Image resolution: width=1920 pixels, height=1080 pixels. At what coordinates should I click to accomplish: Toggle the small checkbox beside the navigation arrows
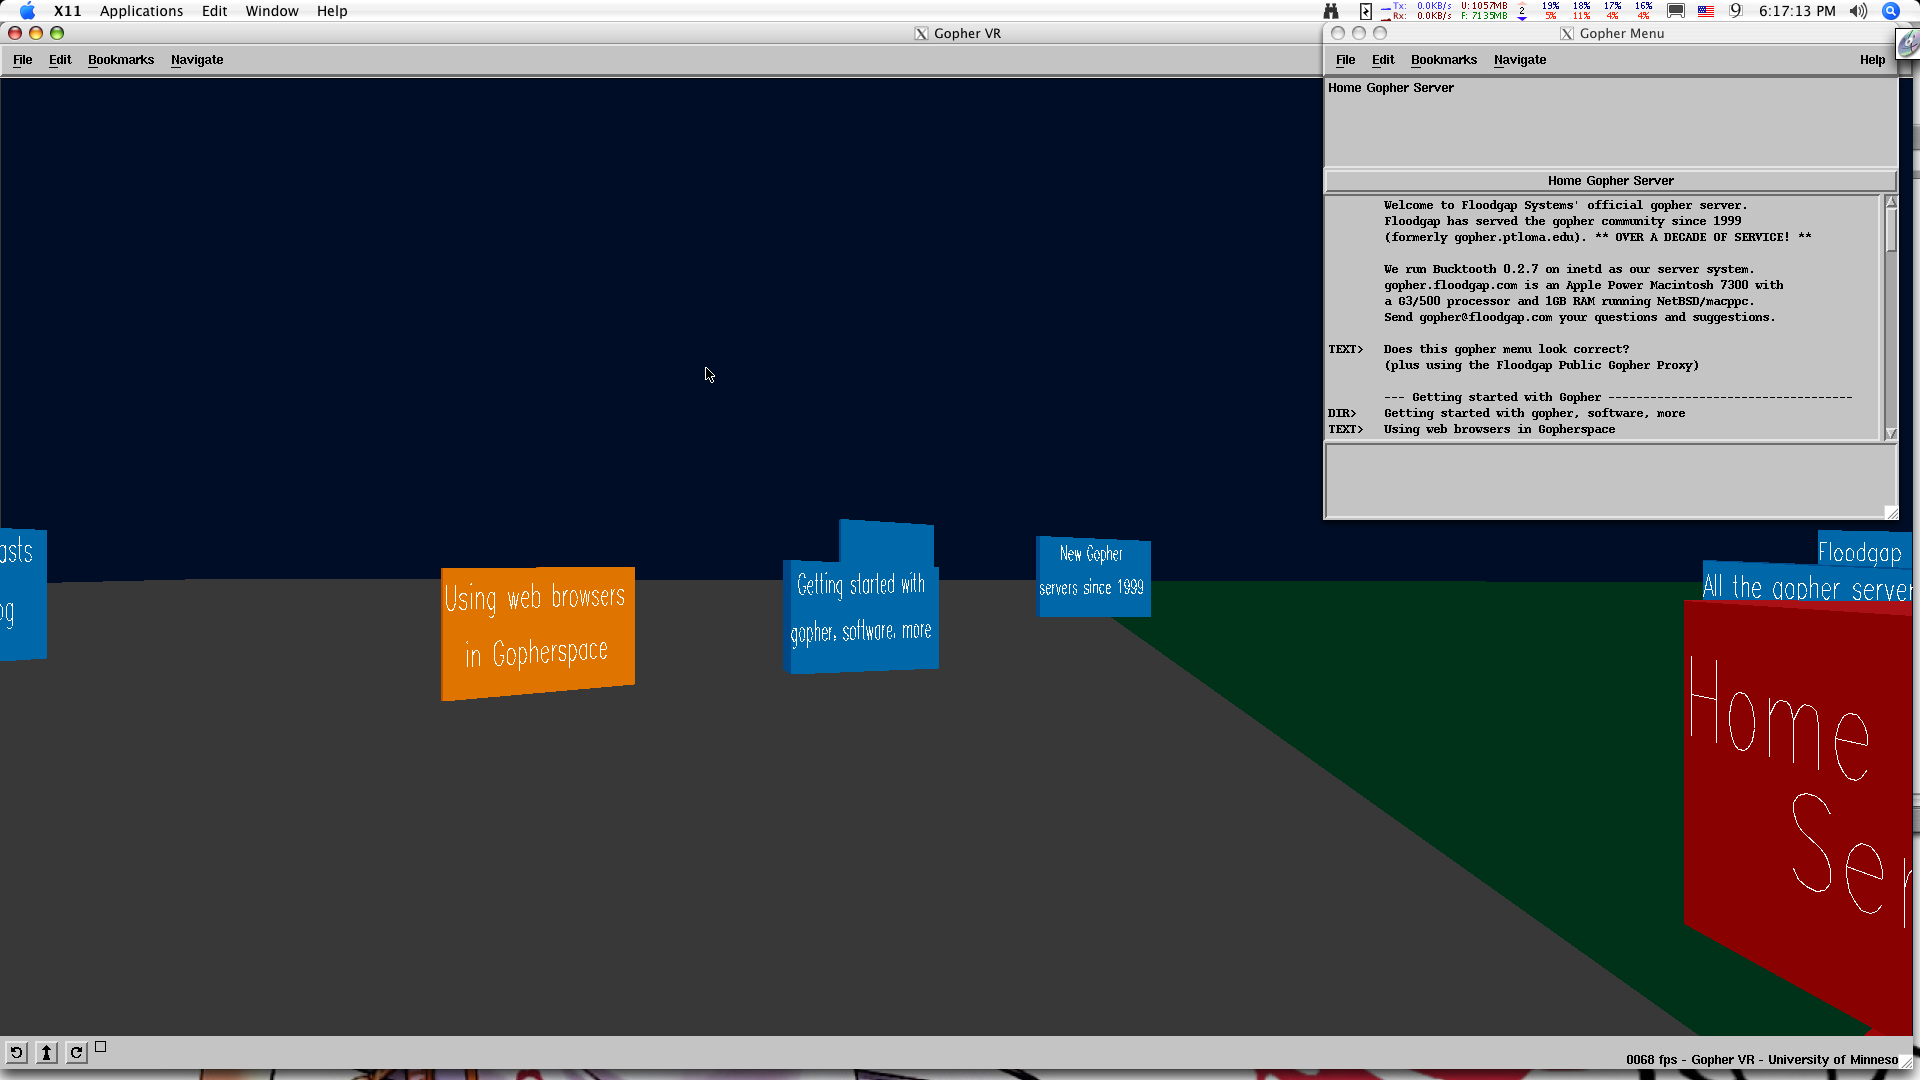100,1047
